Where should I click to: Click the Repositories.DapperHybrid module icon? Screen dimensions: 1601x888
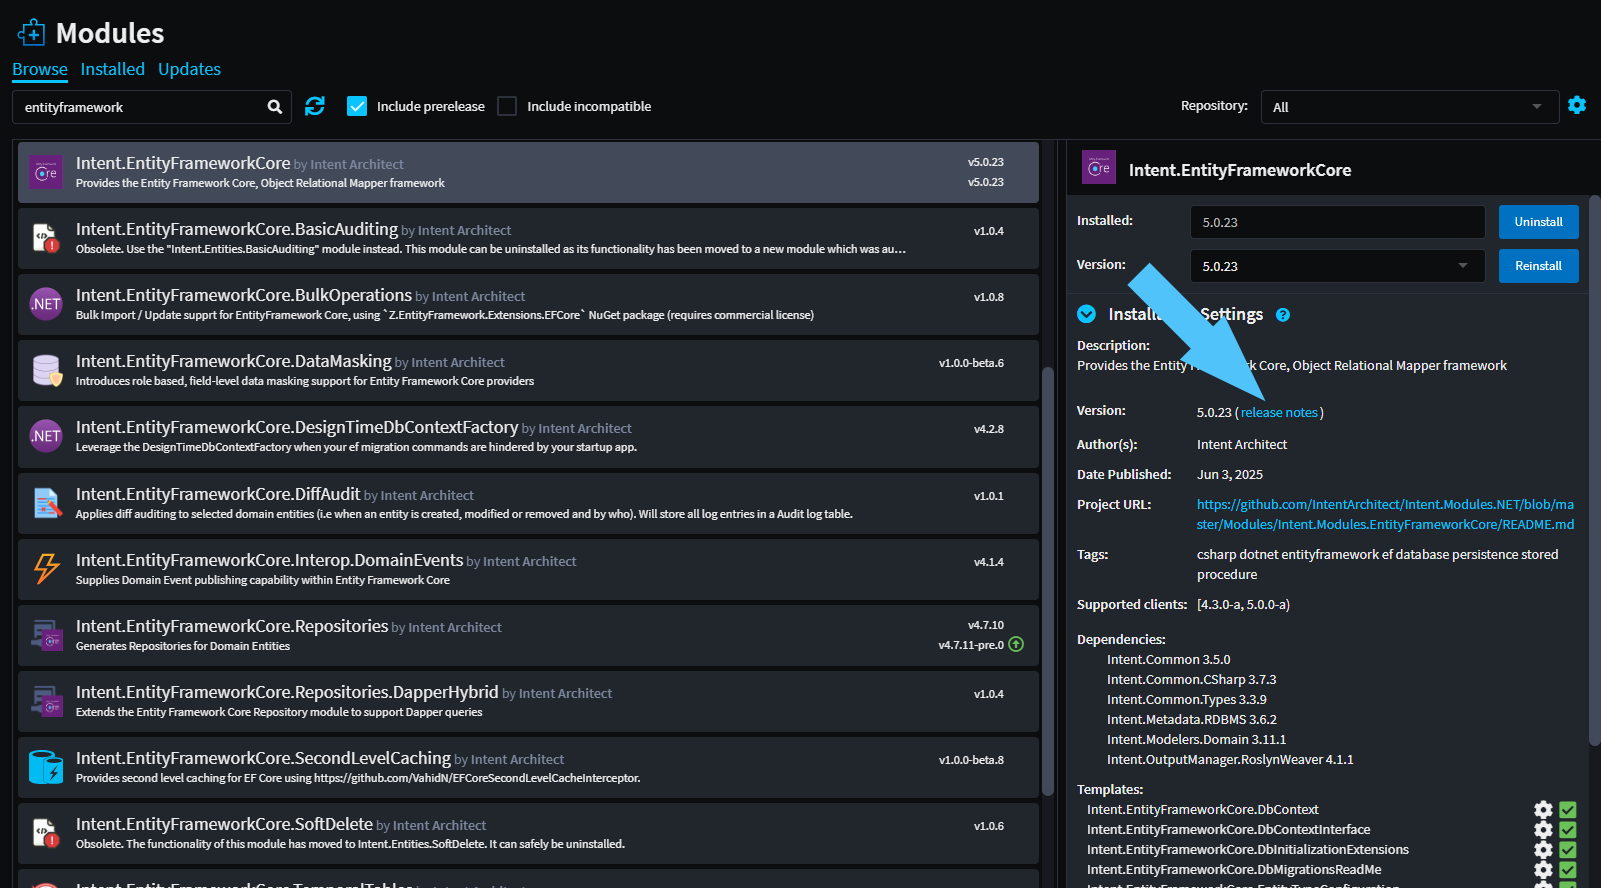[x=46, y=701]
